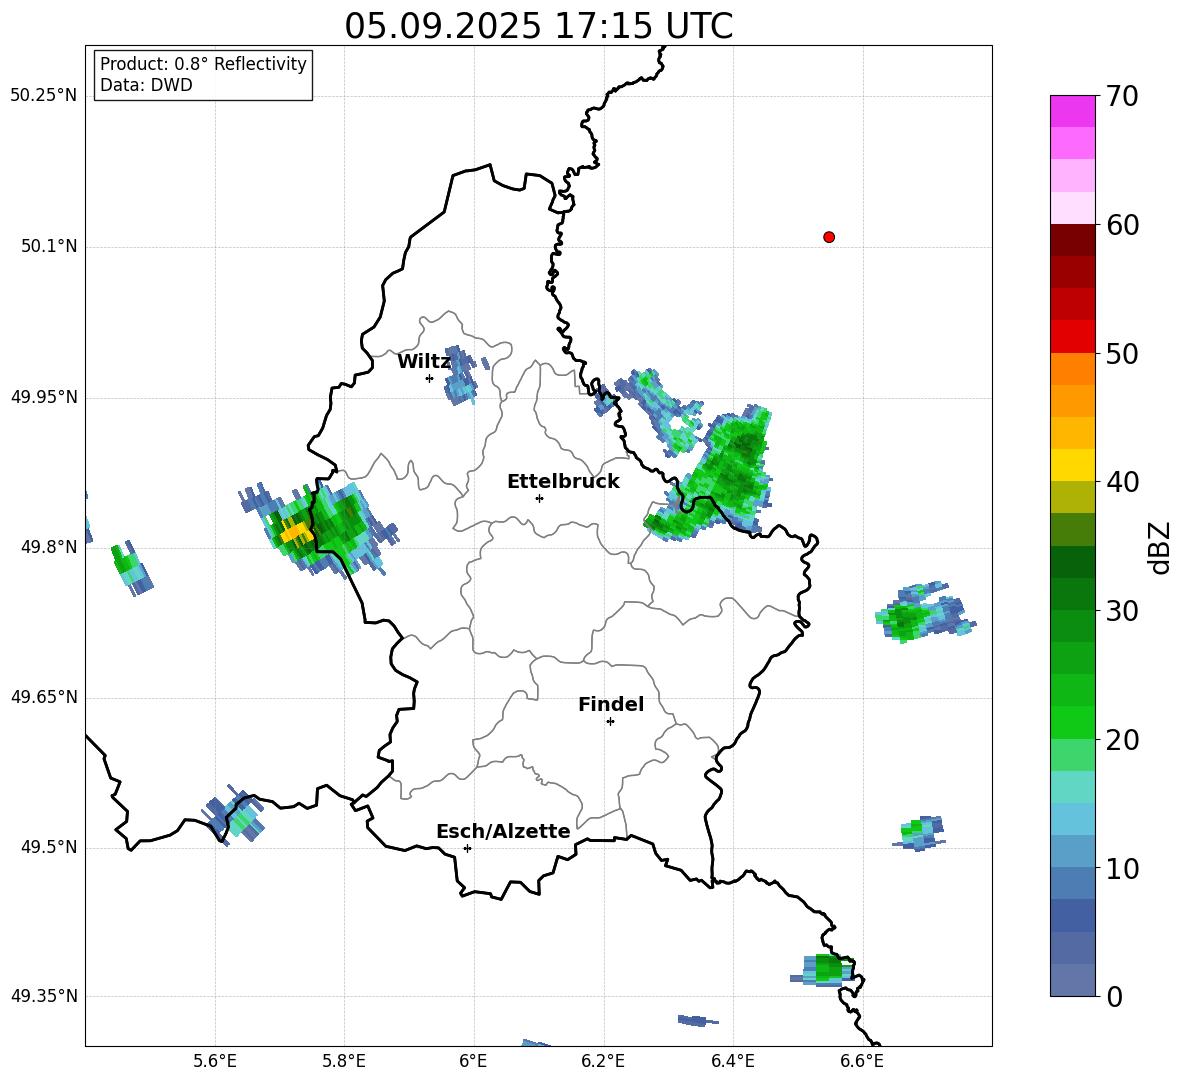Click the 50 dBZ colorbar label
1184x1081 pixels.
(1122, 353)
